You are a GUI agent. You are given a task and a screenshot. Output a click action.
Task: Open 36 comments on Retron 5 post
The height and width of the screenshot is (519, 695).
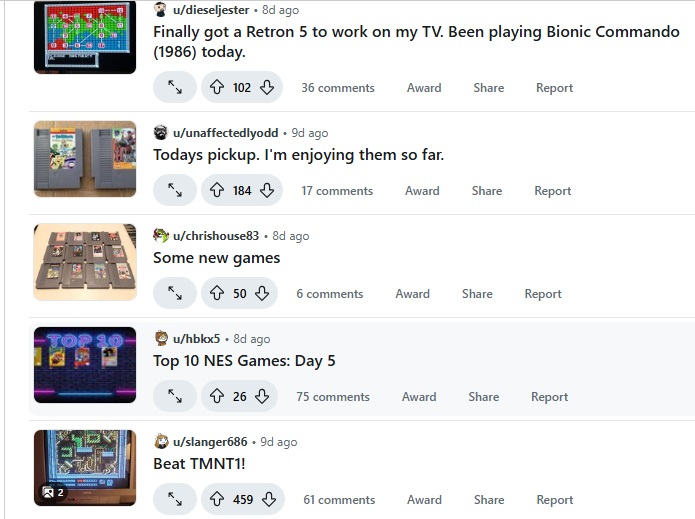338,88
